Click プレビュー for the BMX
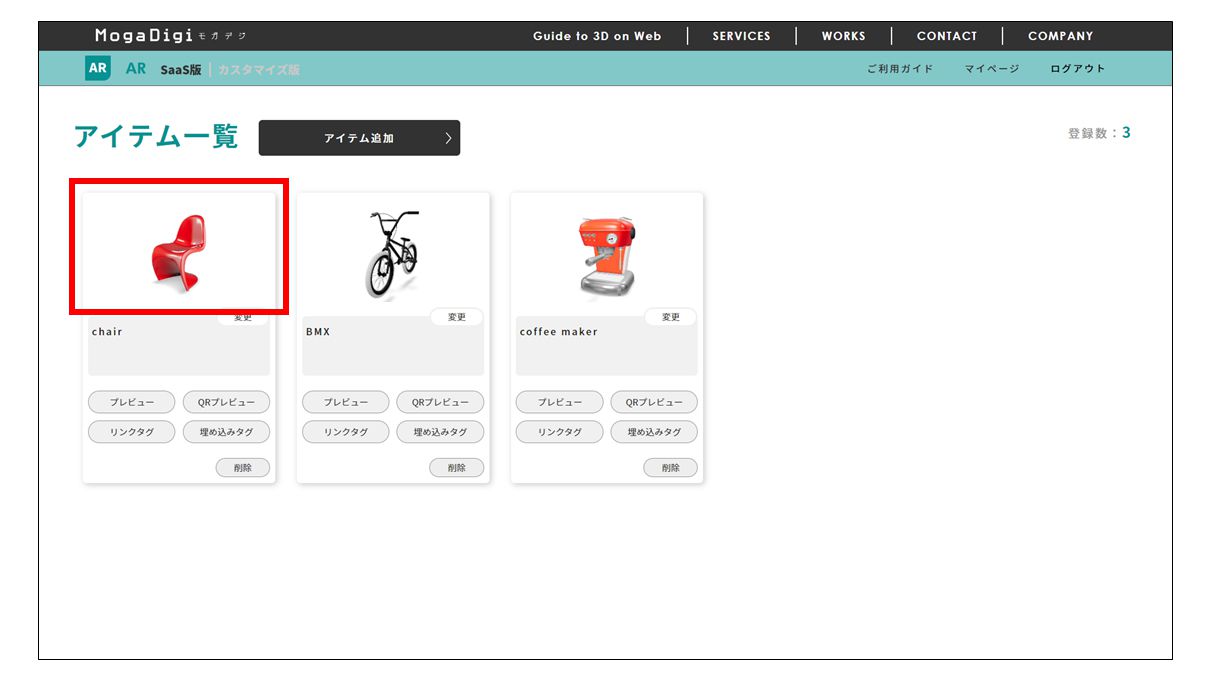This screenshot has width=1210, height=680. [x=346, y=402]
